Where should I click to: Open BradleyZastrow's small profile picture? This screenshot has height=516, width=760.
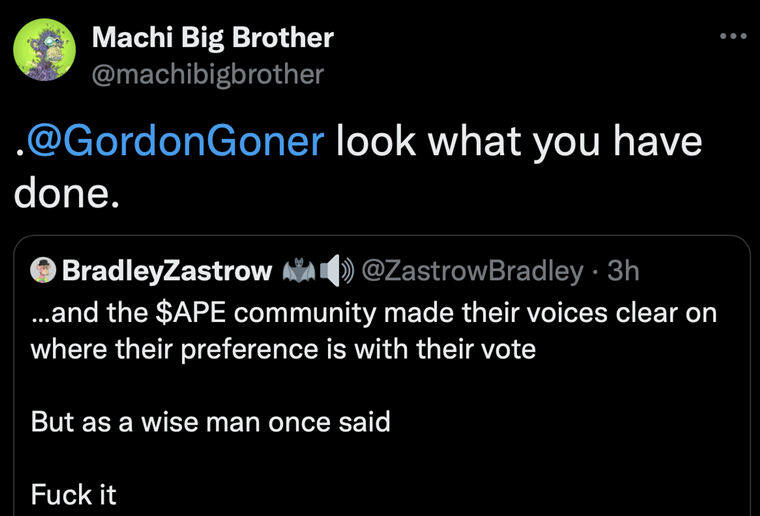click(x=43, y=270)
